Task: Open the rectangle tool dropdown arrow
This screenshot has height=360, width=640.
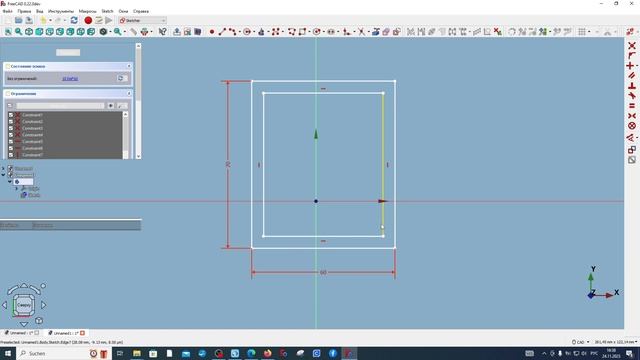Action: click(x=310, y=32)
